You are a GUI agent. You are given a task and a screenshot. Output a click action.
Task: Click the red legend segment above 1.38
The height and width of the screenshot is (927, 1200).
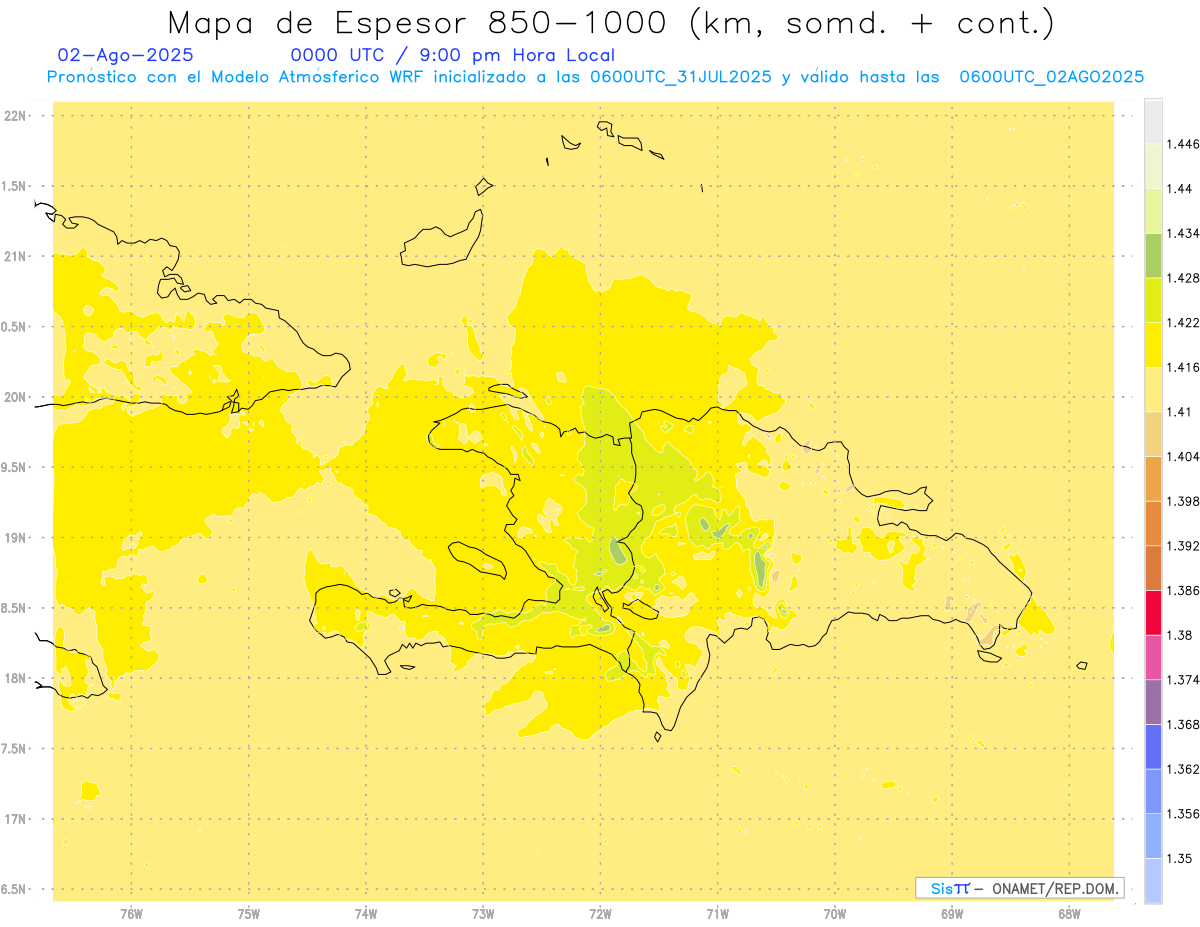(x=1153, y=612)
